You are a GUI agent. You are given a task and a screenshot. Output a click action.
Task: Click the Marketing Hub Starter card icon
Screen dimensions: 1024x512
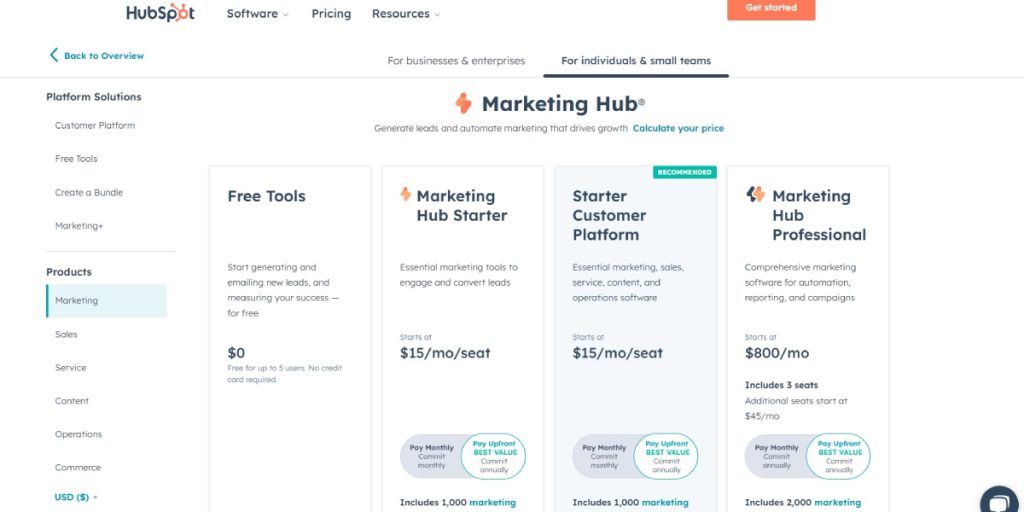tap(406, 194)
